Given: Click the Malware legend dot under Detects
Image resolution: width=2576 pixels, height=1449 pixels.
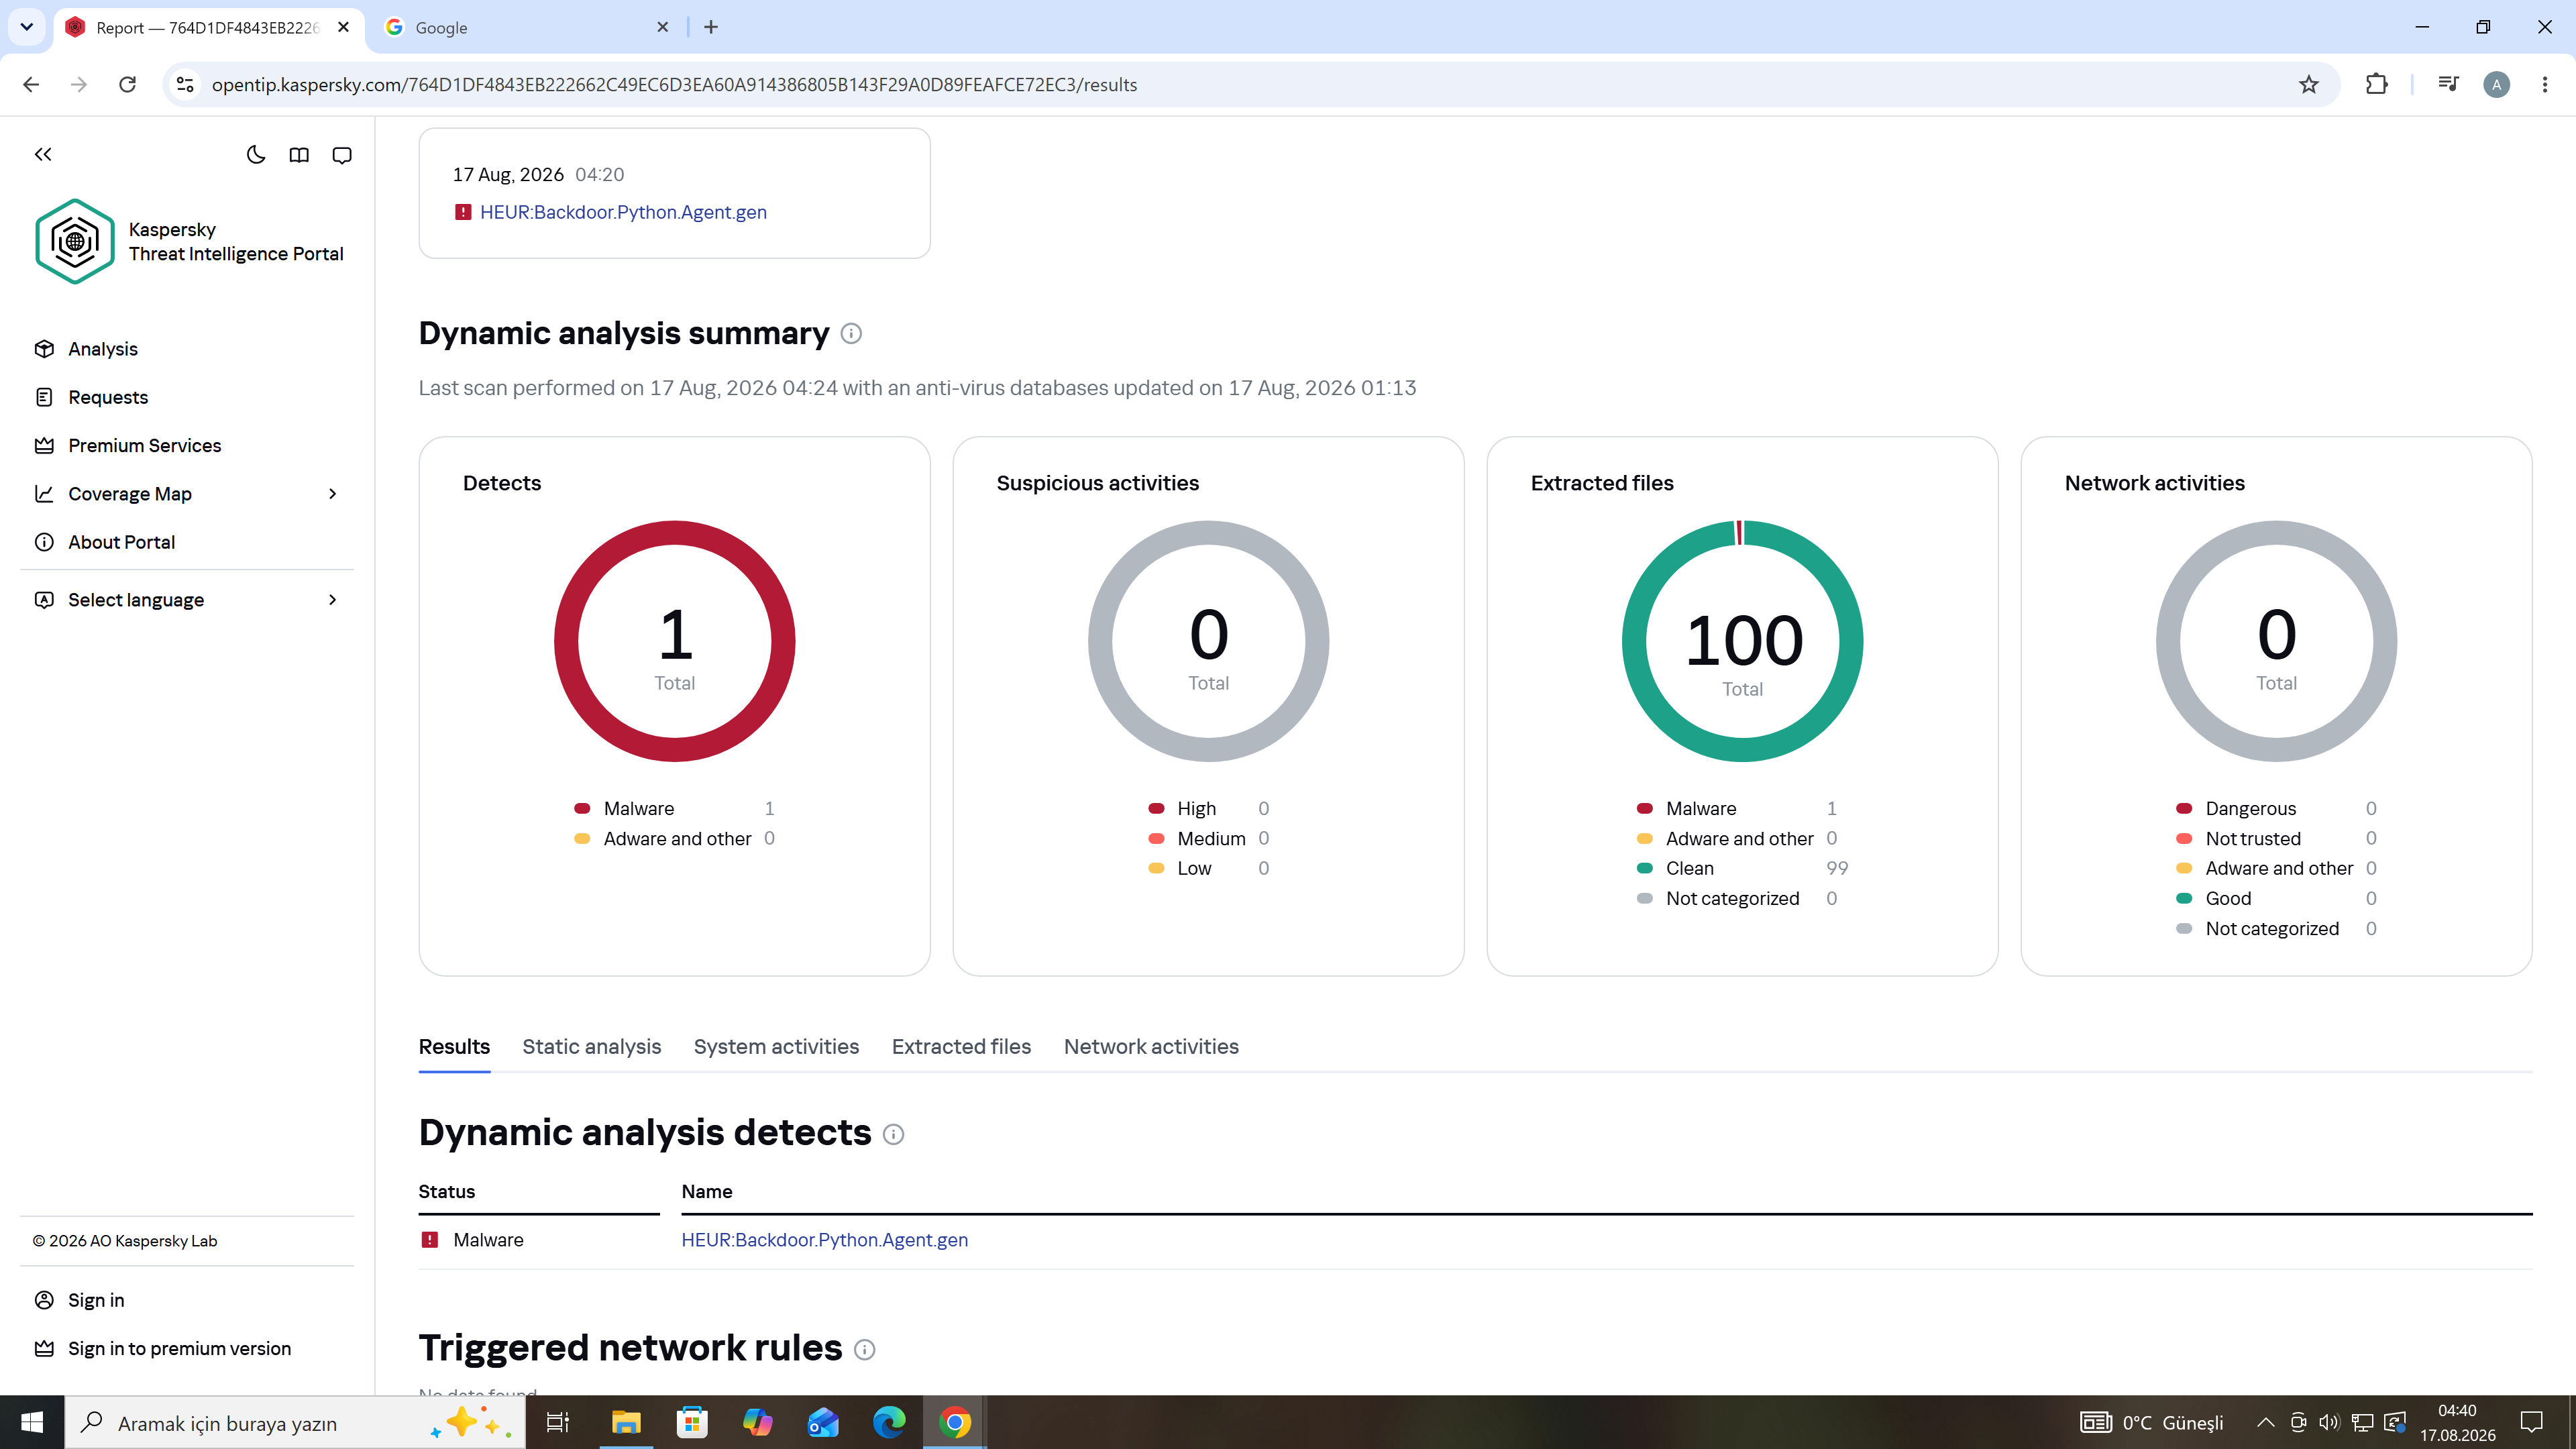Looking at the screenshot, I should 582,808.
